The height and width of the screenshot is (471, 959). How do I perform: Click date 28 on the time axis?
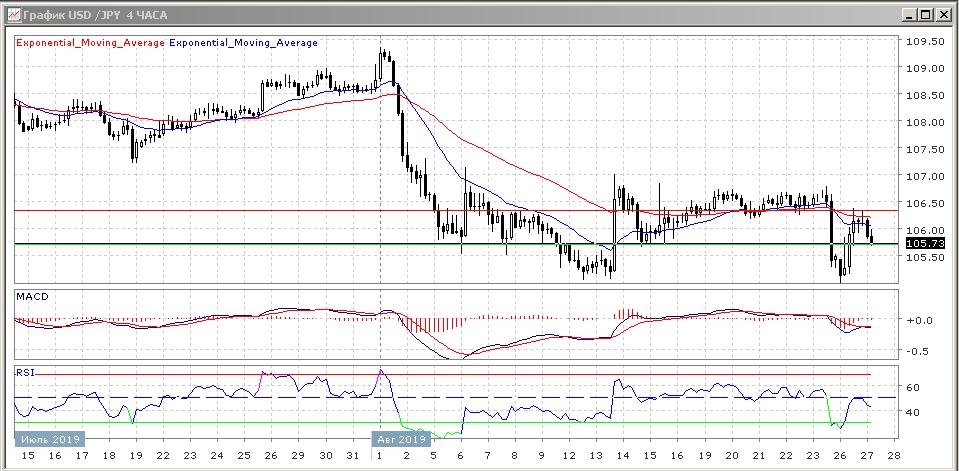(x=893, y=455)
